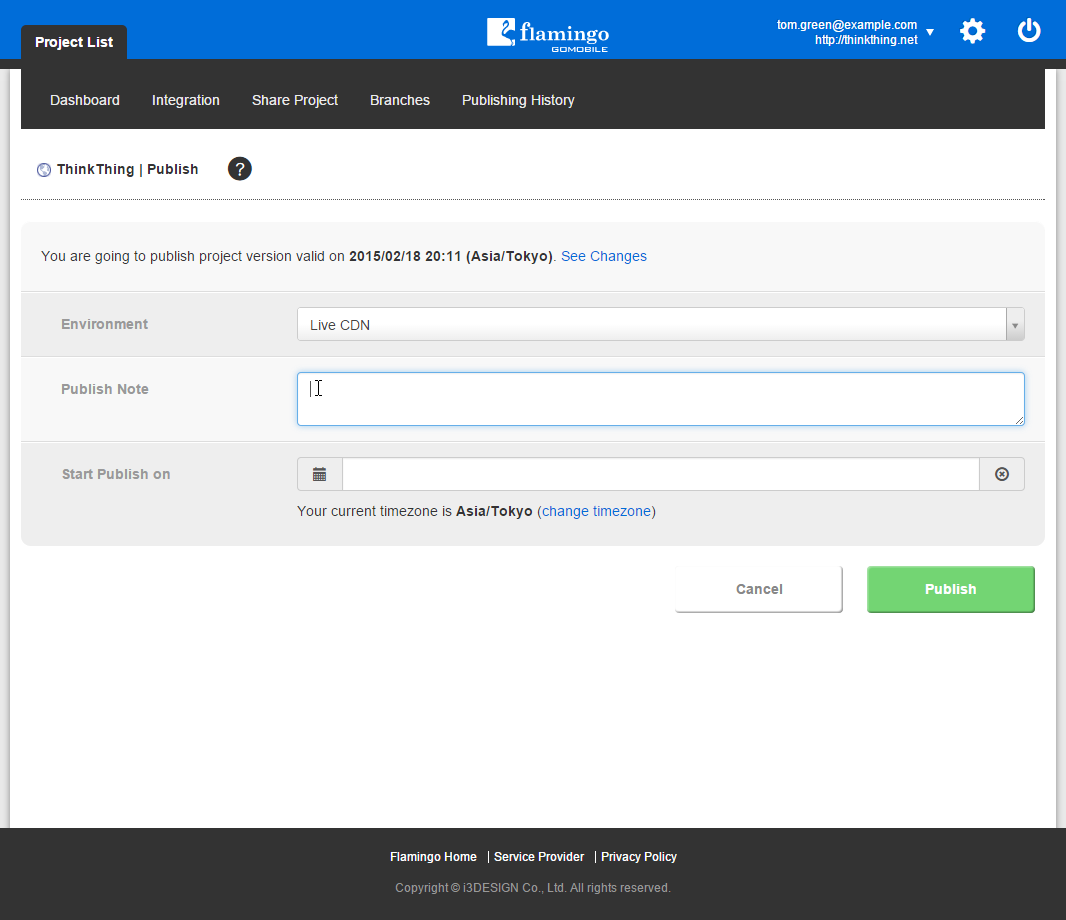The image size is (1066, 920).
Task: Click the flamingo GoMobile logo
Action: (x=548, y=35)
